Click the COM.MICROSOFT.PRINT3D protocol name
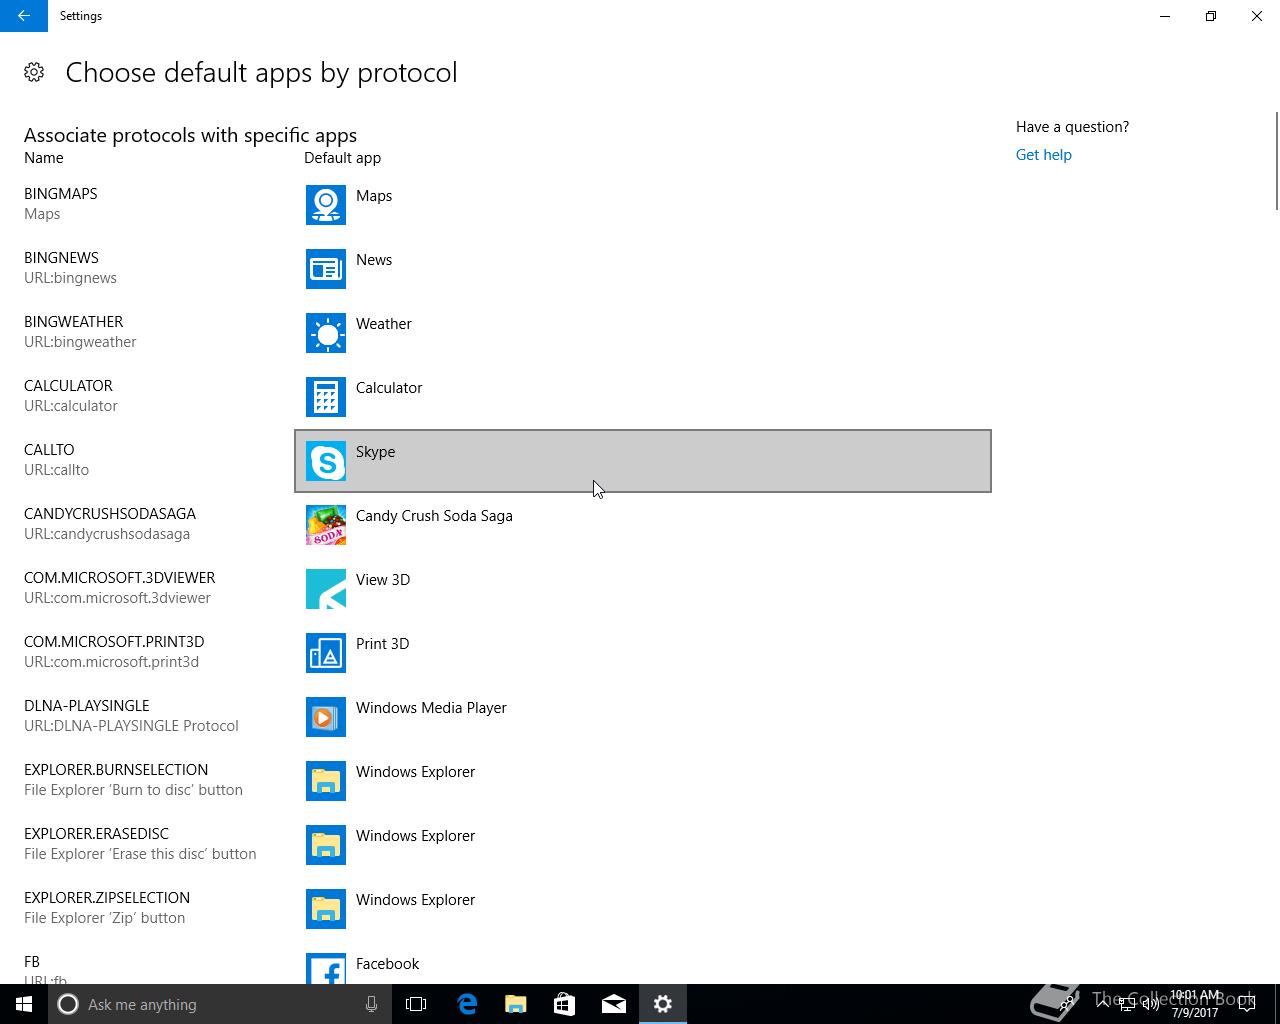The width and height of the screenshot is (1280, 1024). [114, 642]
